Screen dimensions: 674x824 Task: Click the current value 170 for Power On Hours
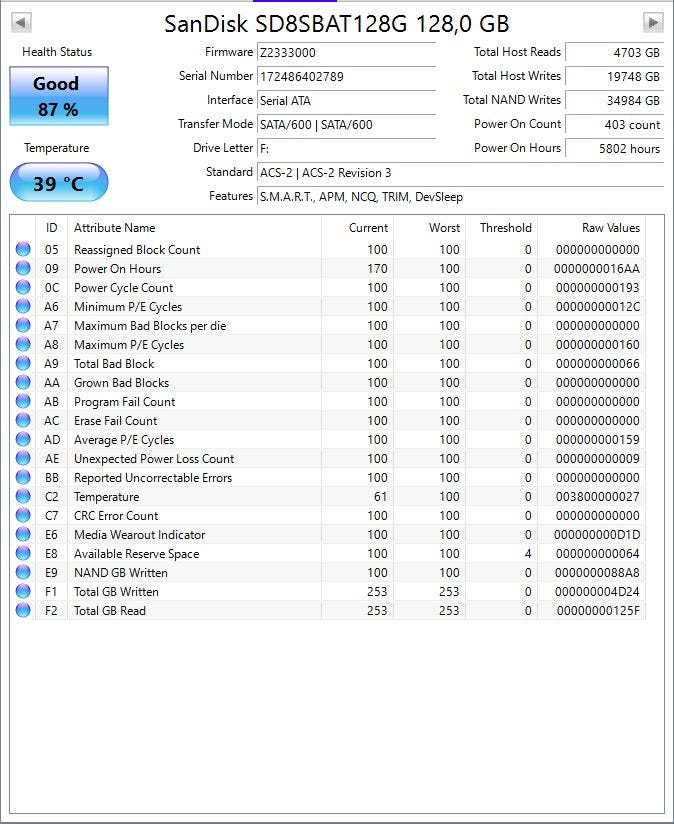(x=377, y=269)
